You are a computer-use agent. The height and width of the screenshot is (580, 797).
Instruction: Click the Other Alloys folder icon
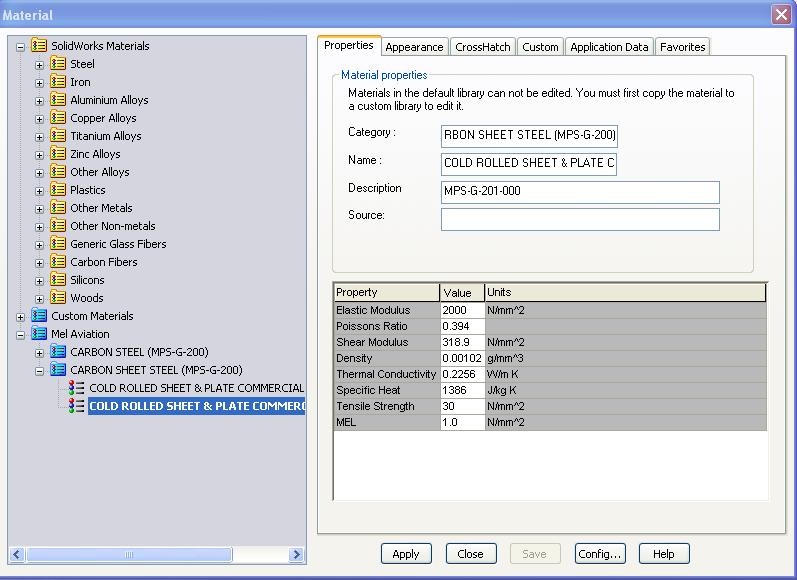58,172
